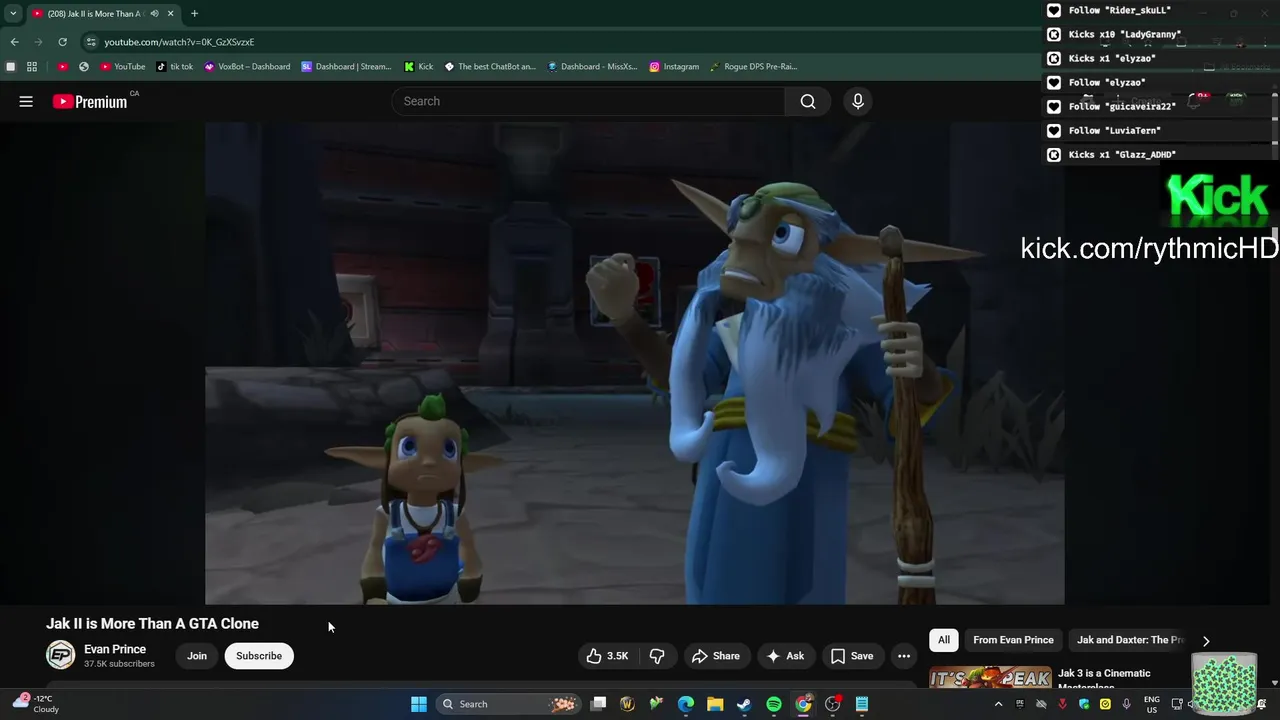Image resolution: width=1280 pixels, height=720 pixels.
Task: Open File Explorer from the taskbar
Action: tap(715, 704)
